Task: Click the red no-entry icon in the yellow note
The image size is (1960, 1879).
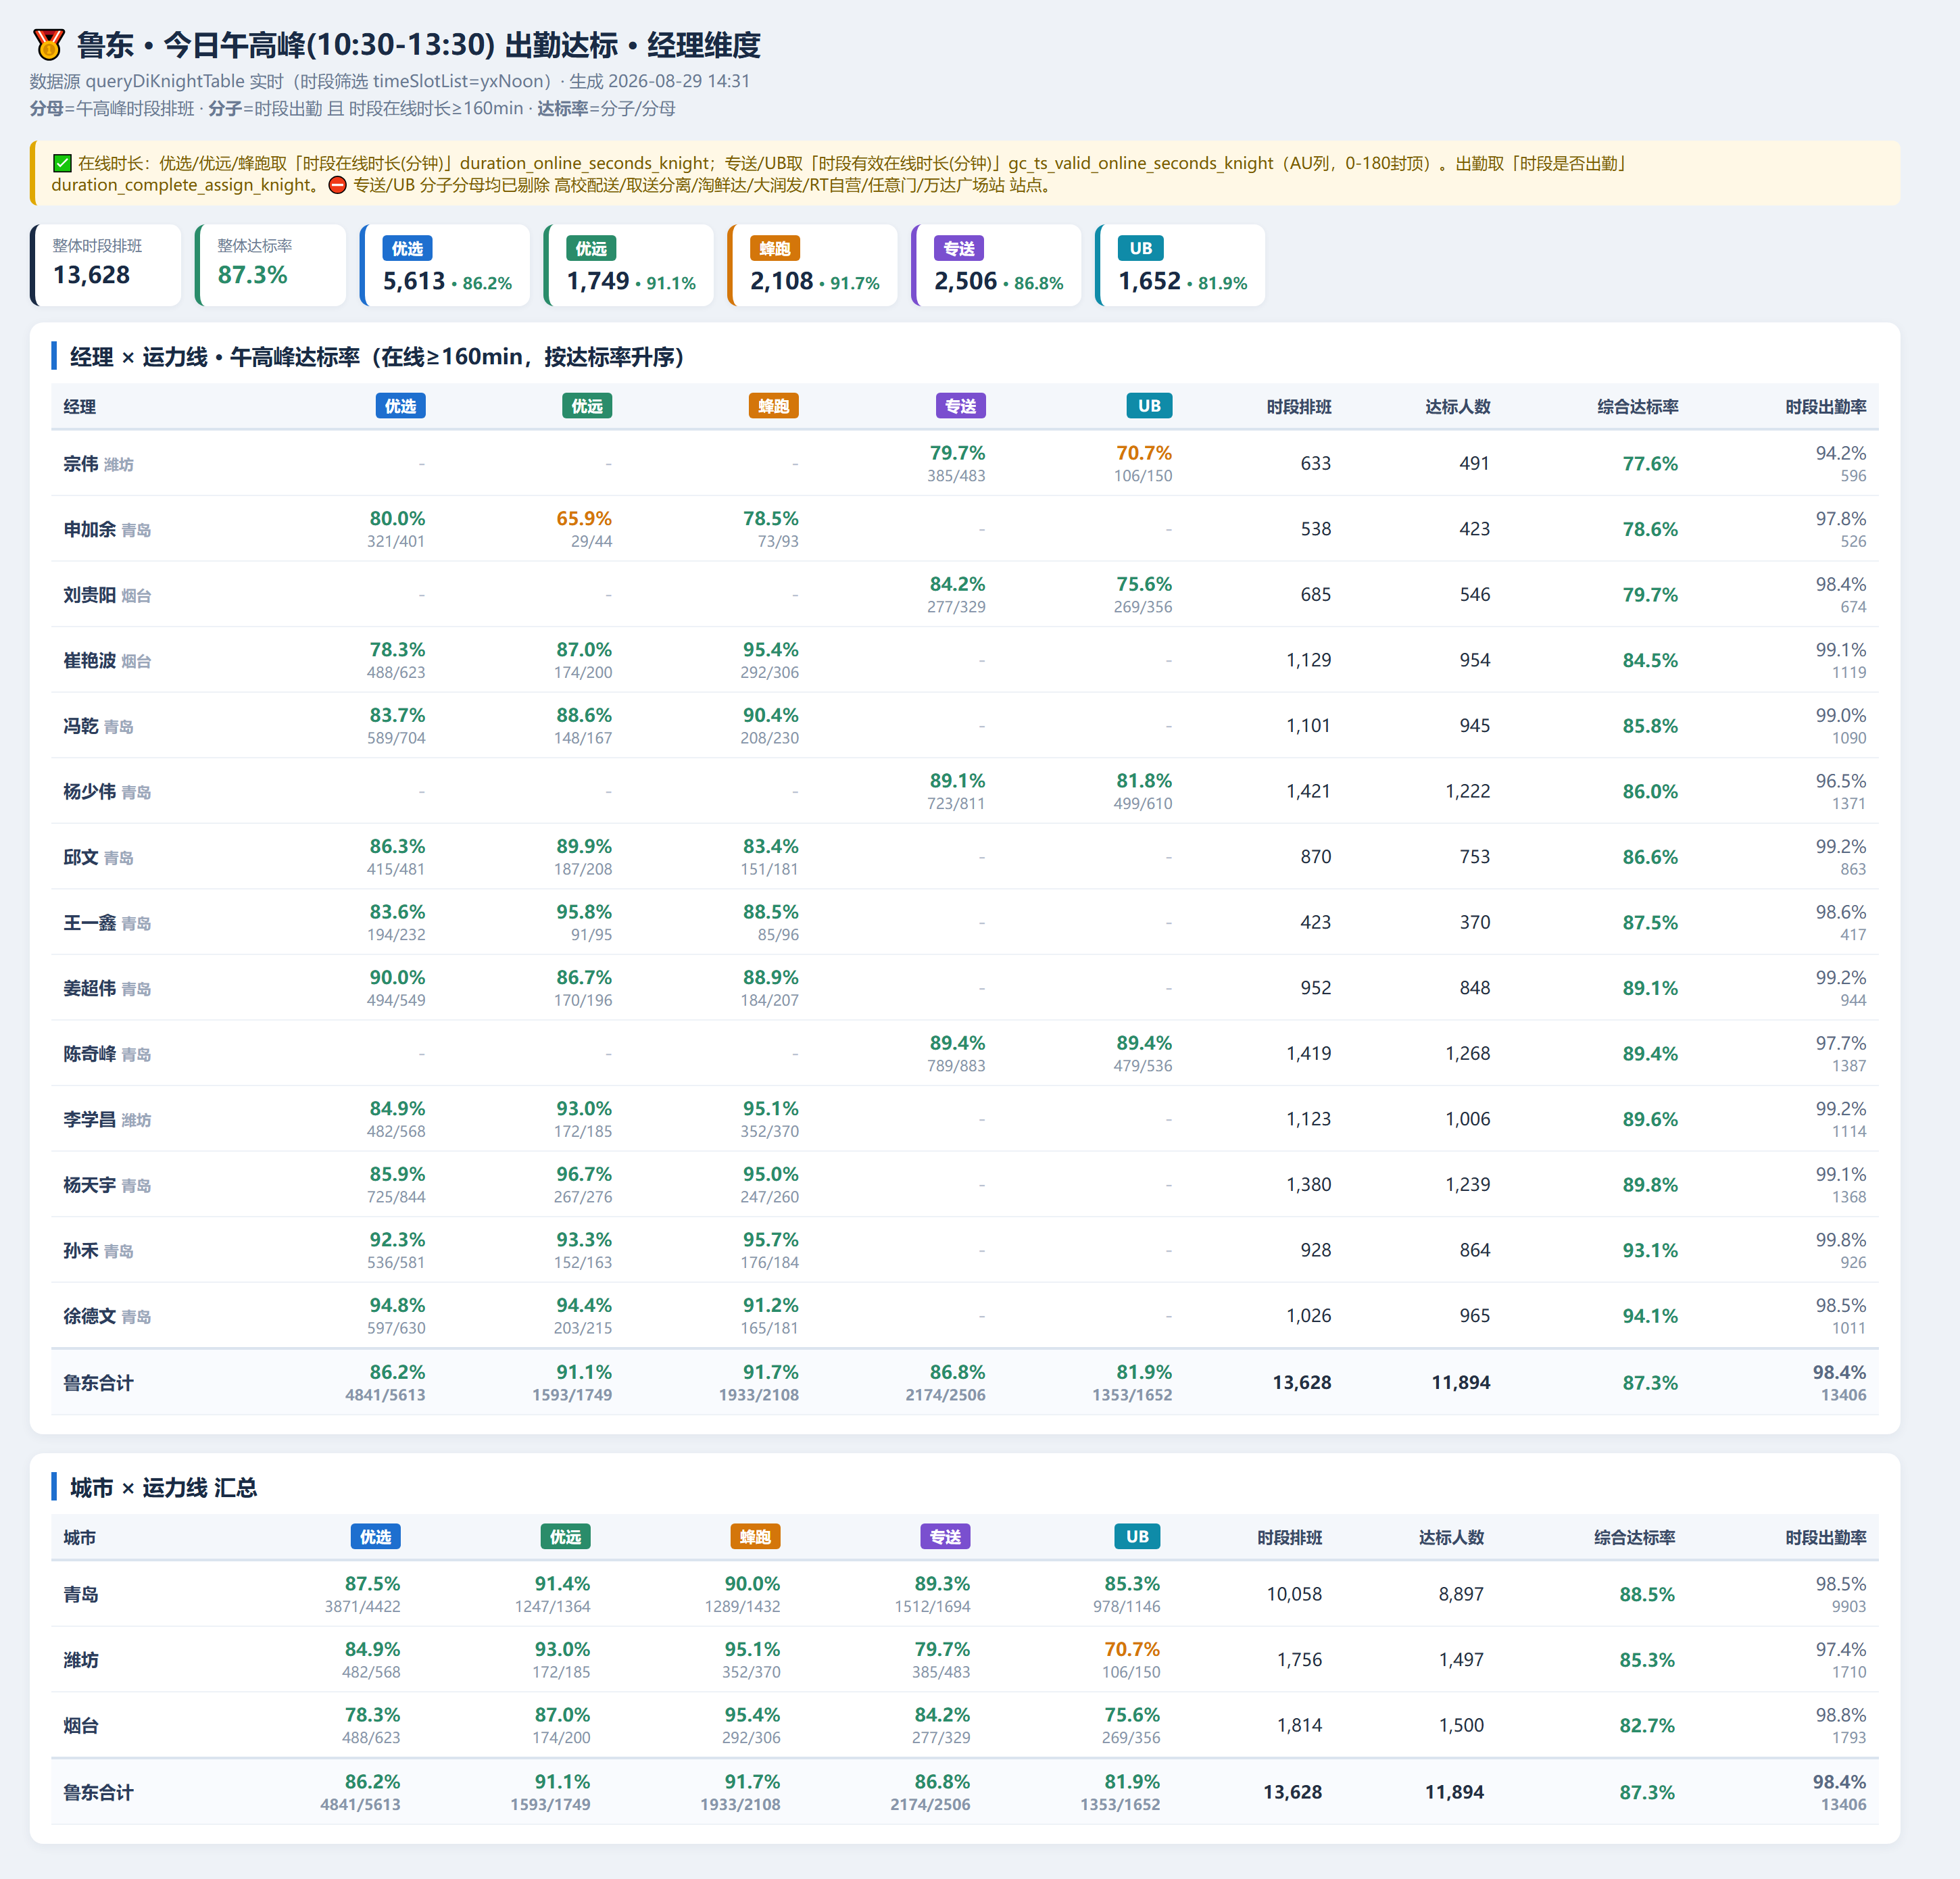Action: click(338, 185)
